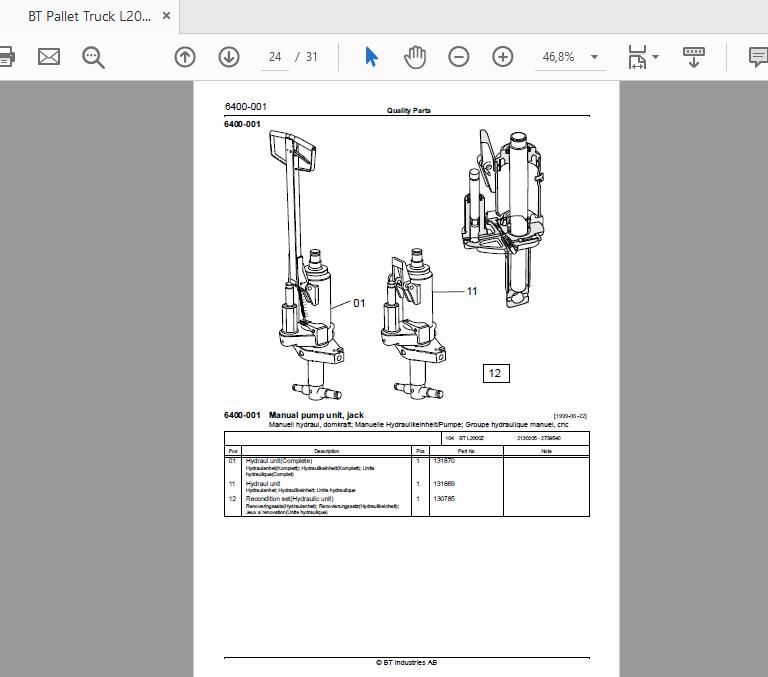Click part number 131869 in table

(x=444, y=484)
